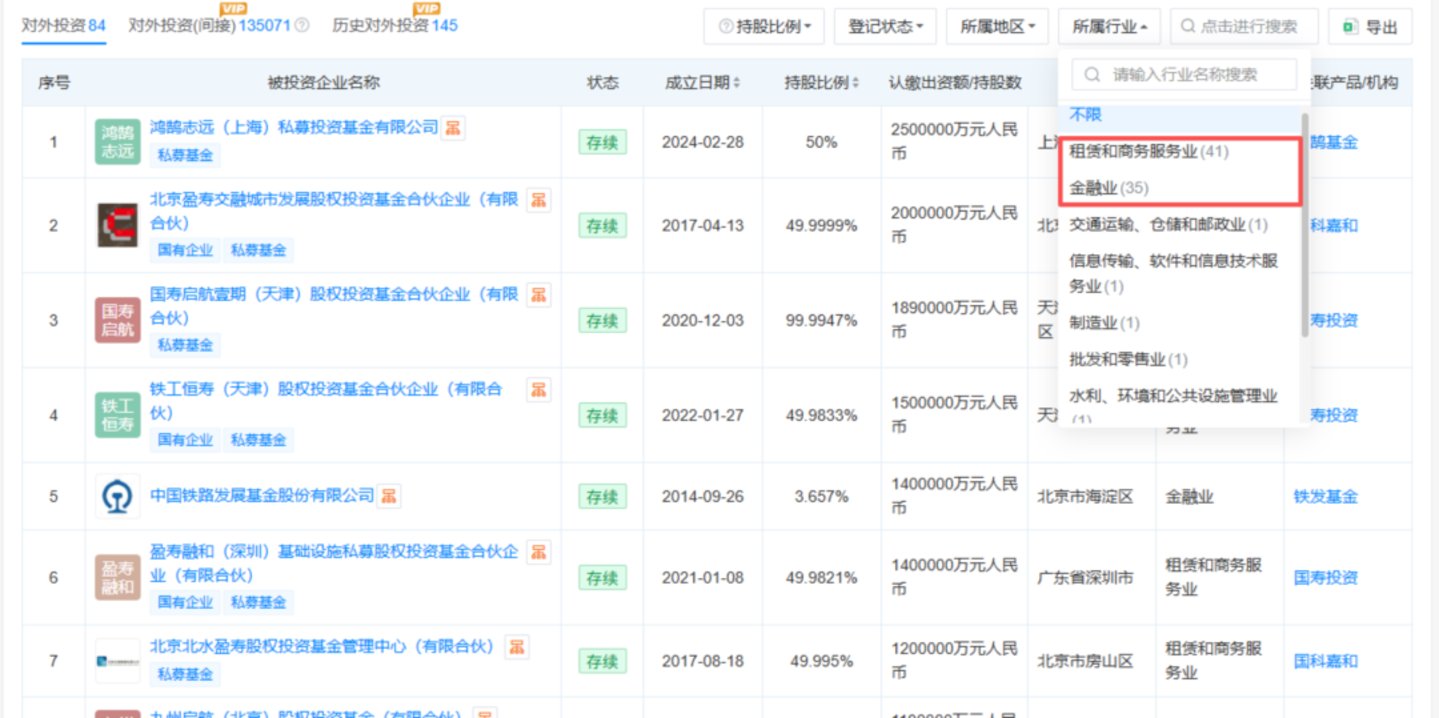Open the 盈寿融和 tan company logo

click(x=118, y=577)
